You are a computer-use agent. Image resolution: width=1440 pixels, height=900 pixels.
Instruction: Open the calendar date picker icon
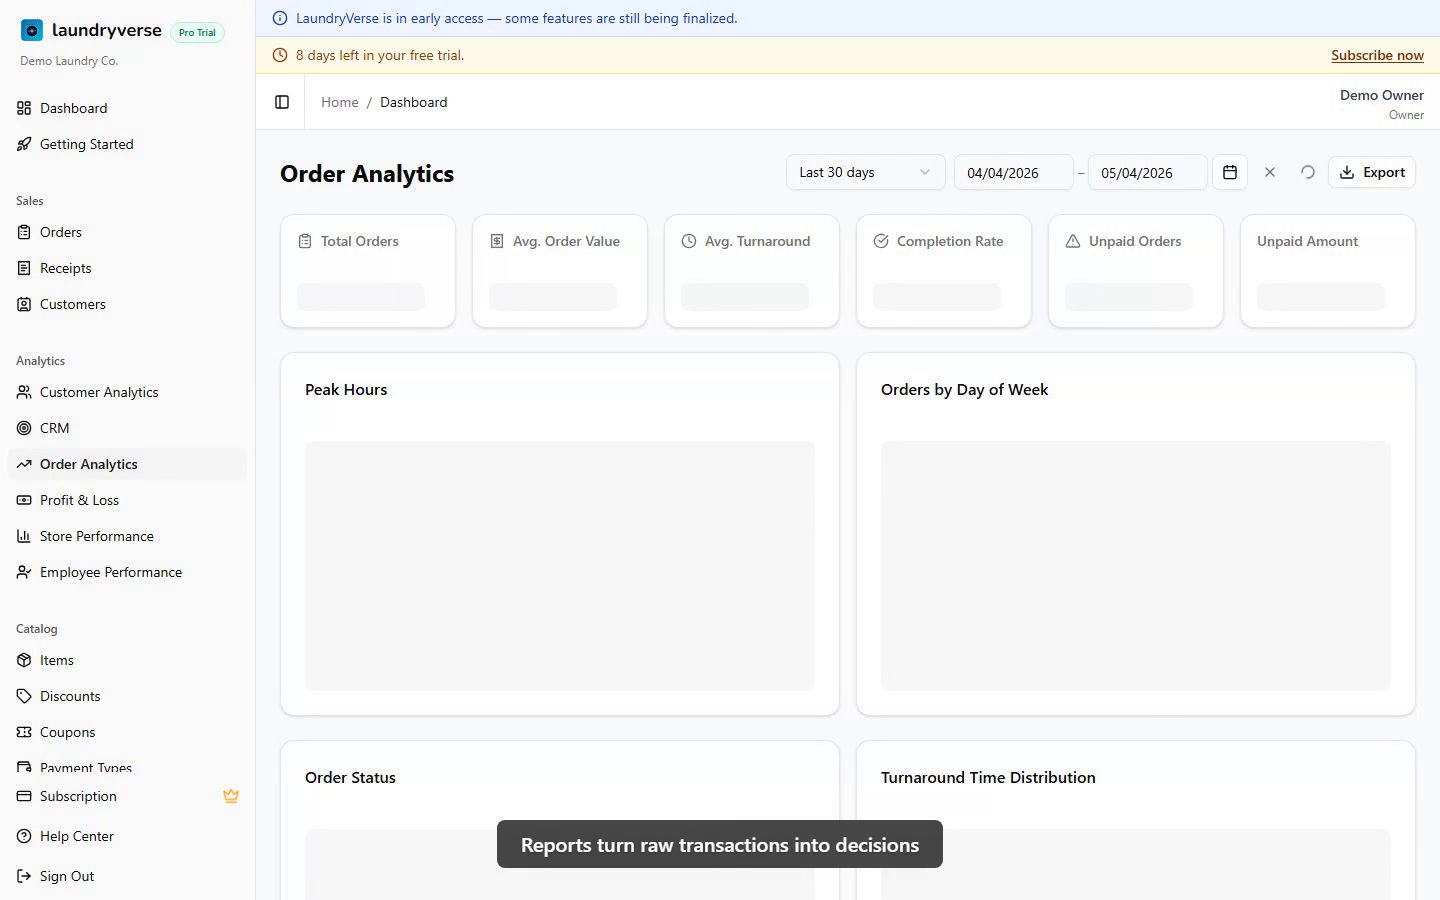(1230, 172)
